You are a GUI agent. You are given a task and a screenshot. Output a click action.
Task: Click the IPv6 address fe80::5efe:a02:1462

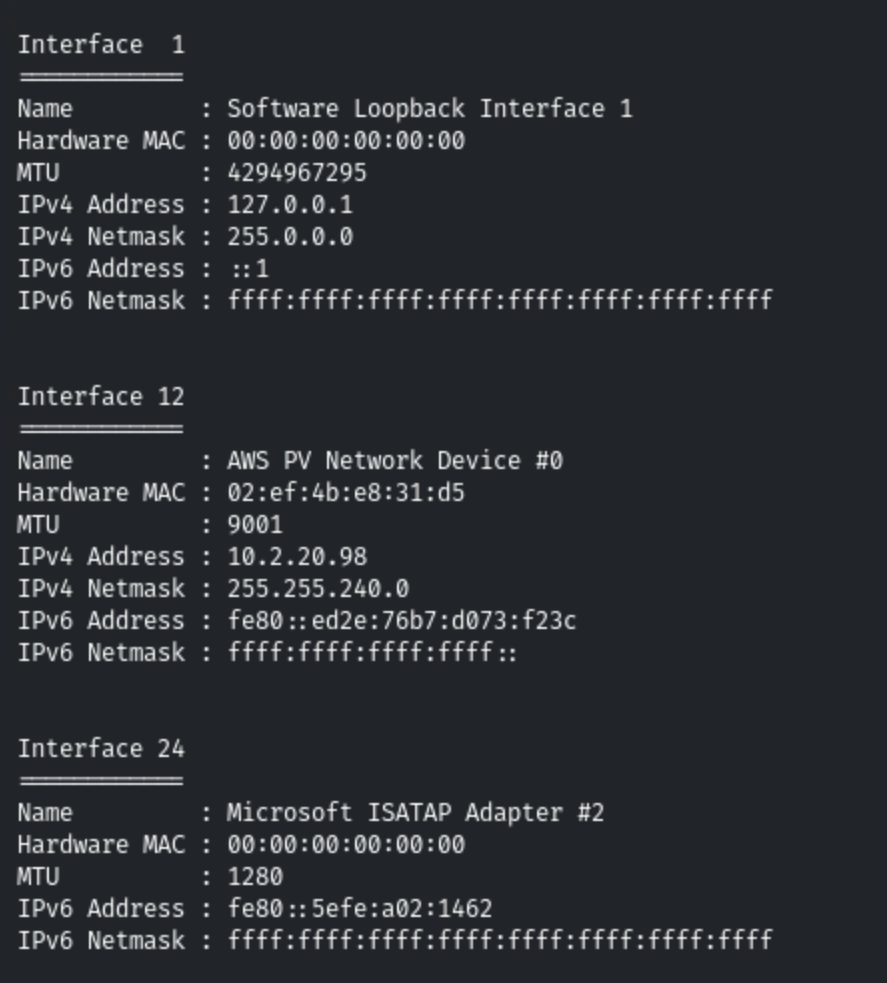coord(360,909)
